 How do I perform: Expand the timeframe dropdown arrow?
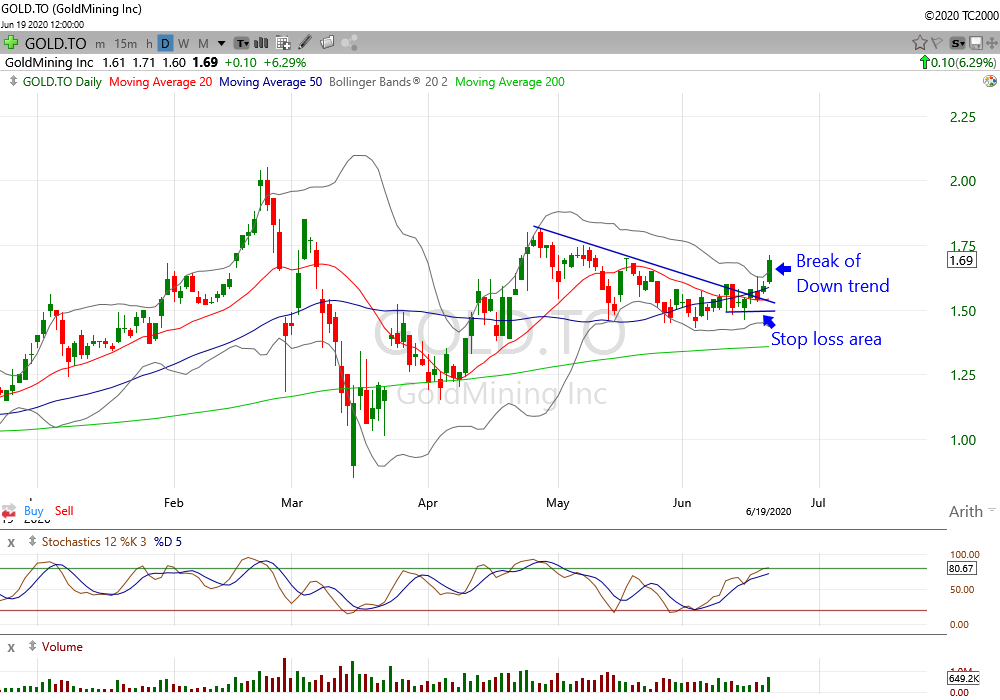coord(221,44)
